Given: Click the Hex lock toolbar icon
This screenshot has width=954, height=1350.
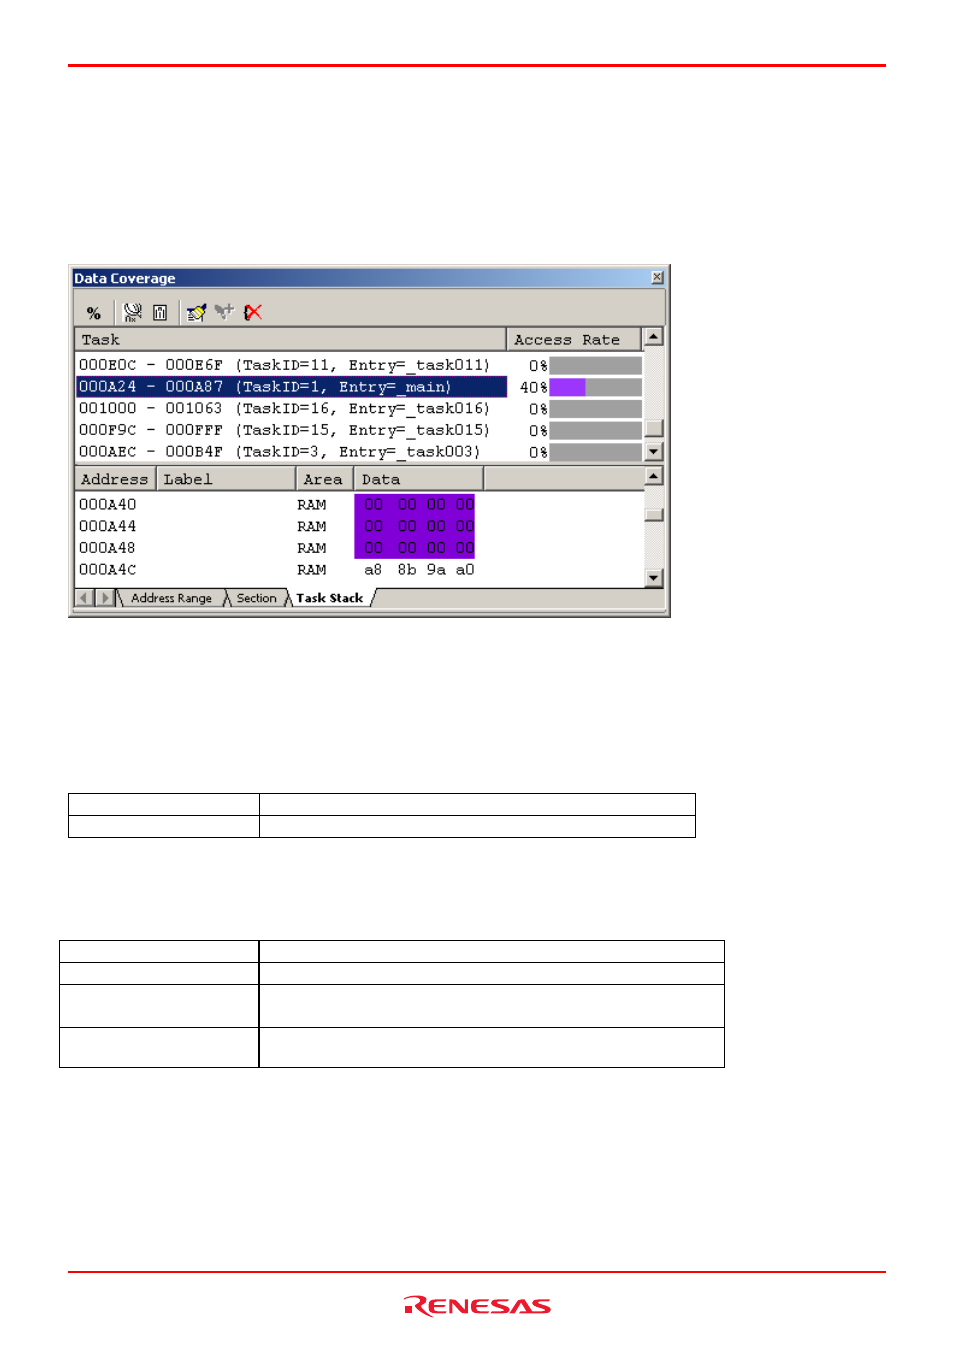Looking at the screenshot, I should pyautogui.click(x=132, y=312).
